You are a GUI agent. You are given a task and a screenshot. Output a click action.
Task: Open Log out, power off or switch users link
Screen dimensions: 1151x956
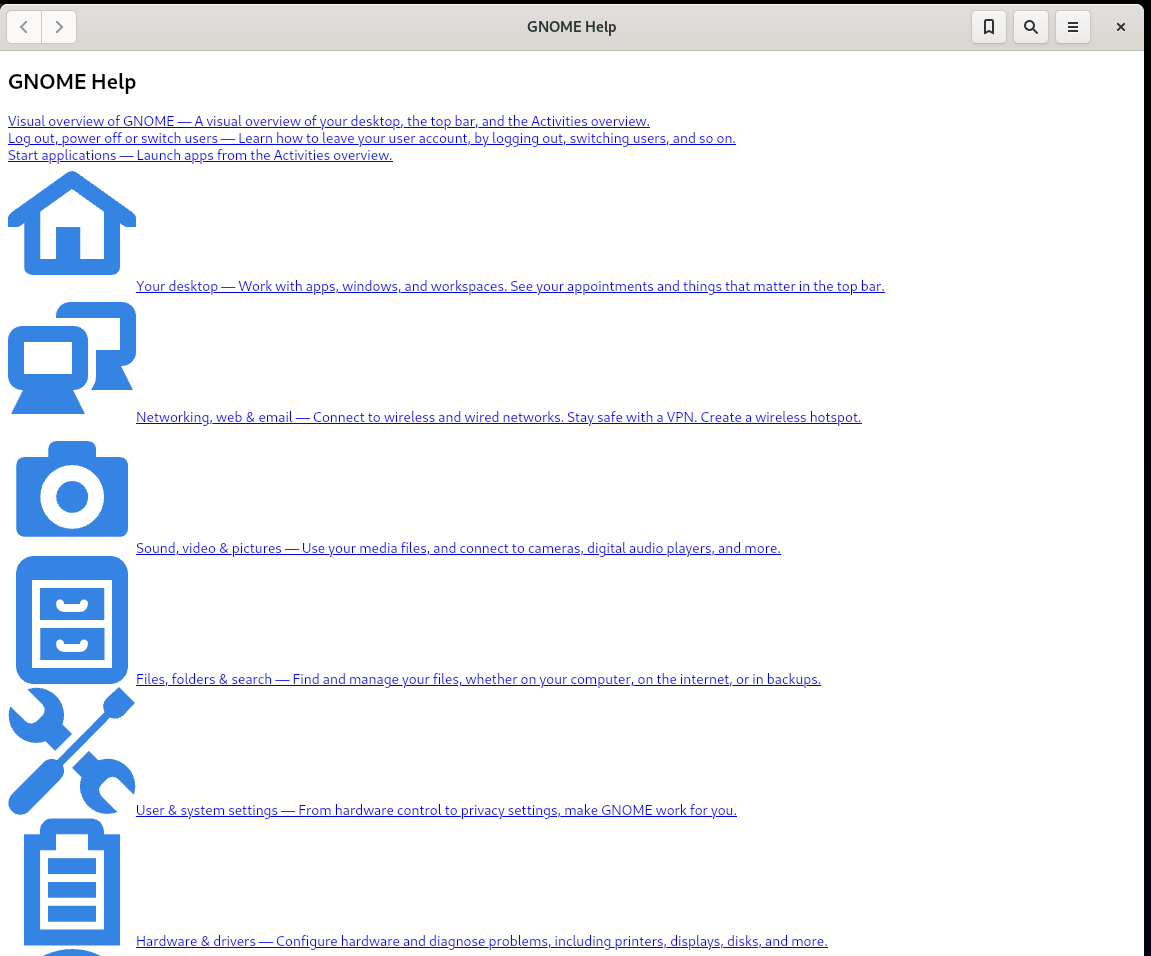(x=371, y=138)
